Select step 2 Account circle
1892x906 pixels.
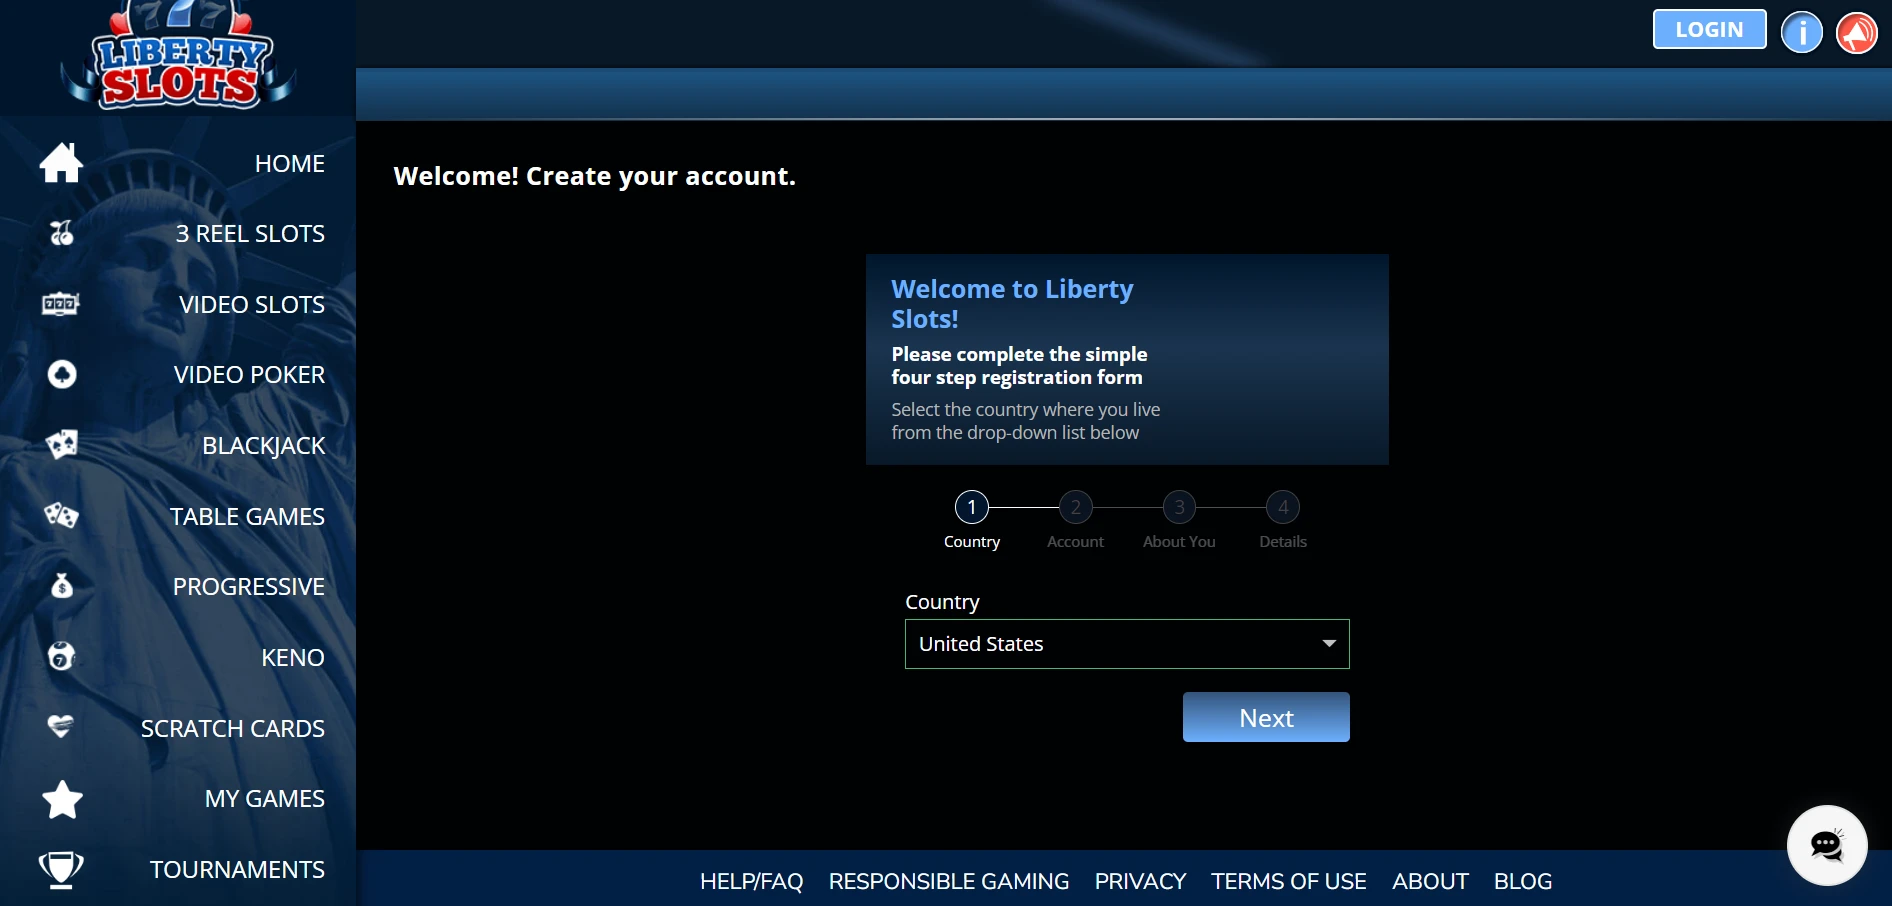1076,507
